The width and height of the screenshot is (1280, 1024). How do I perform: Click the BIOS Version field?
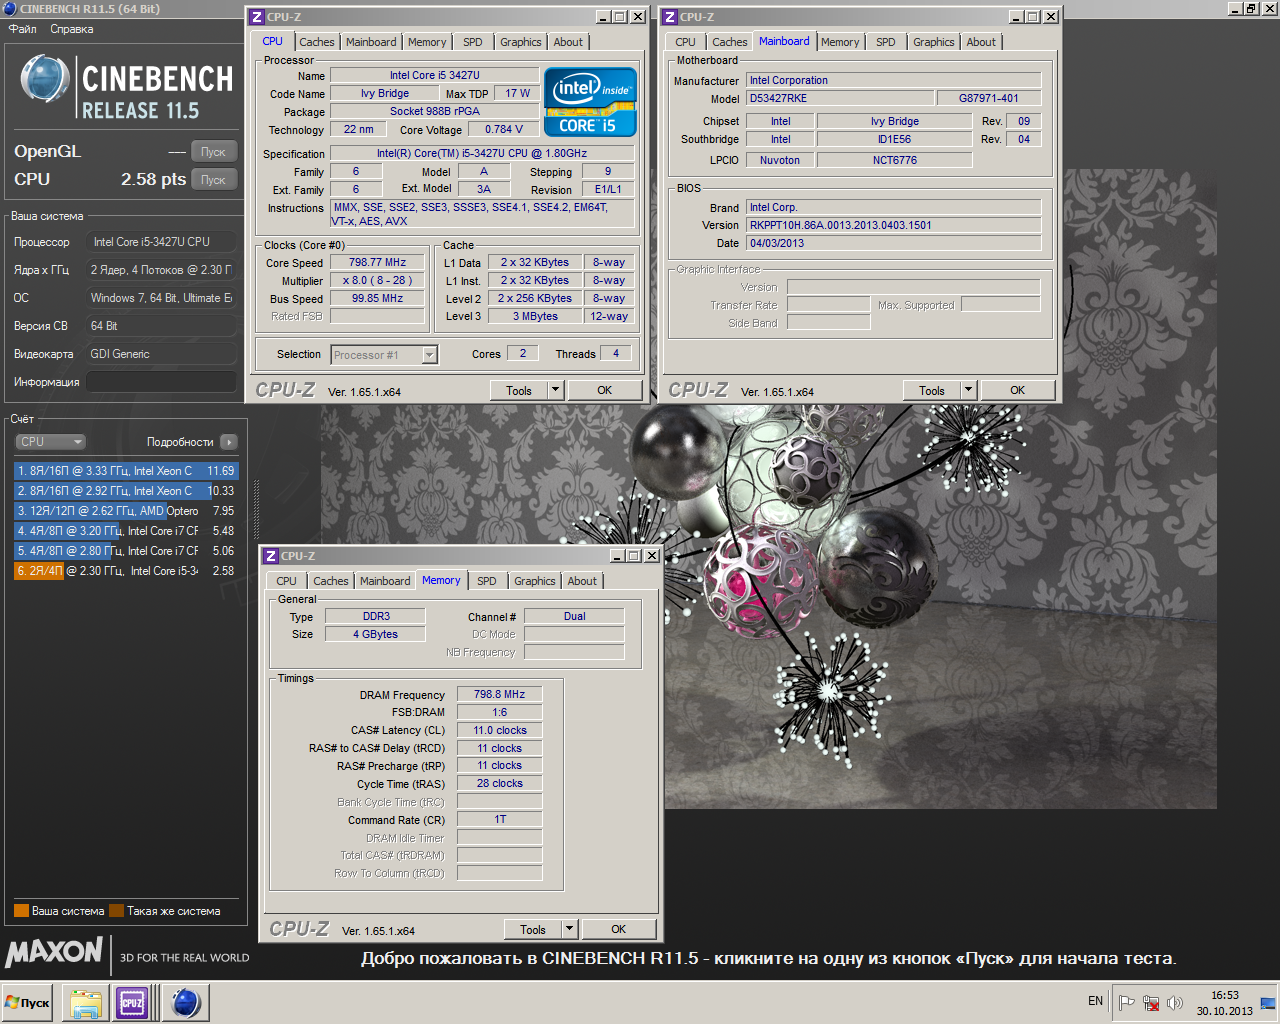(893, 225)
